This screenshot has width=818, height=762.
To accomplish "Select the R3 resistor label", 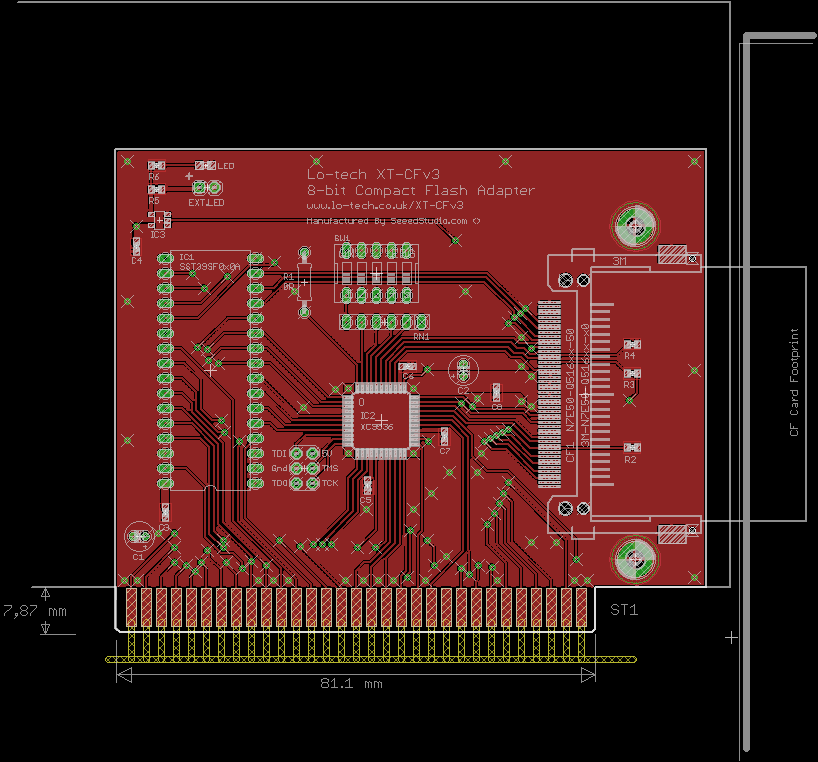I will point(629,385).
